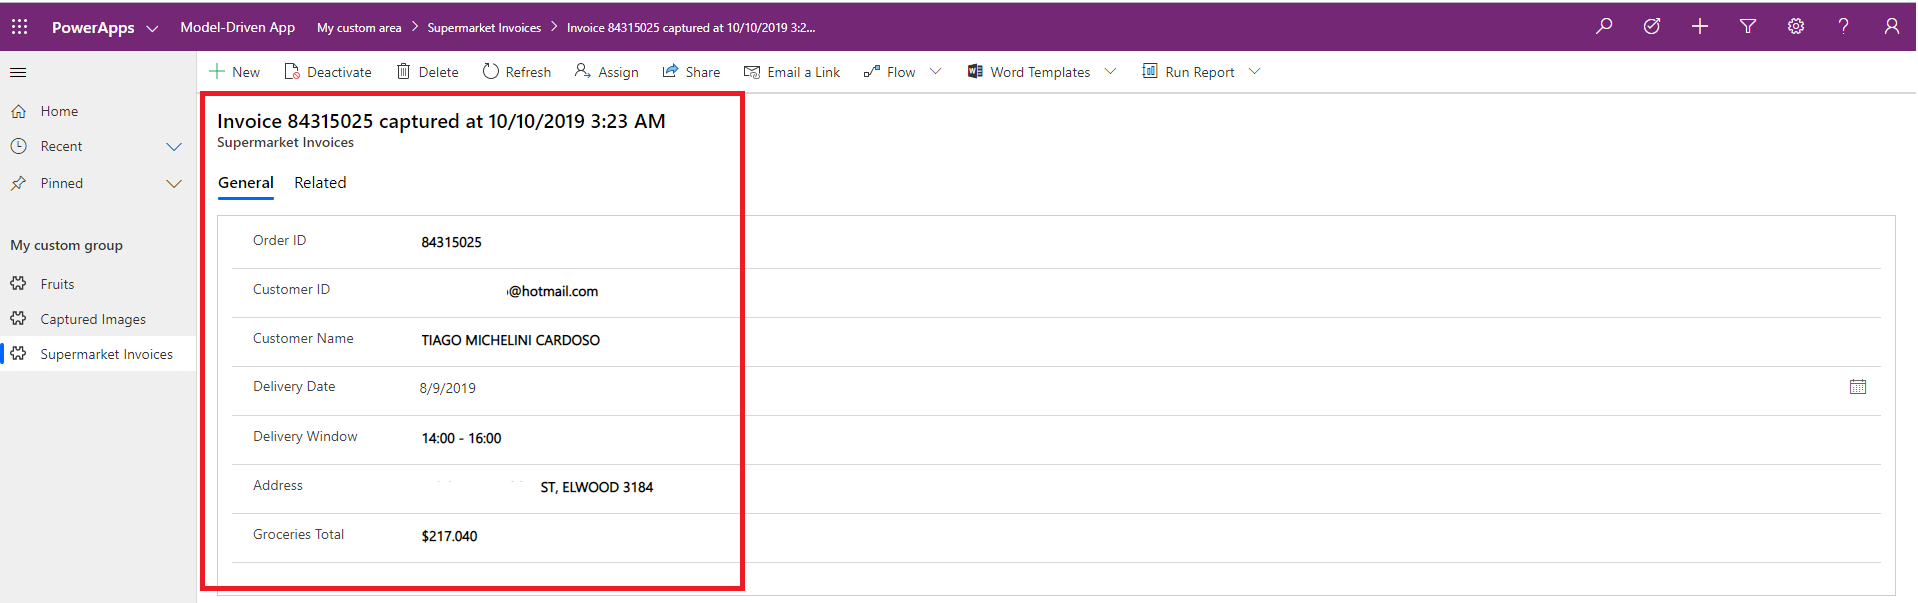Image resolution: width=1918 pixels, height=603 pixels.
Task: Expand the Recent section chevron
Action: pos(174,147)
